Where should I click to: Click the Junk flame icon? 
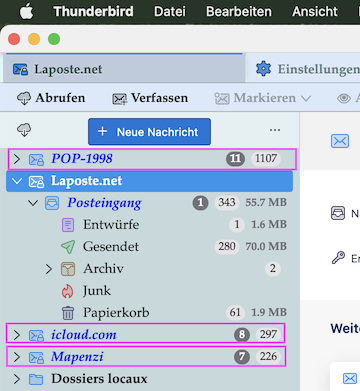pos(68,291)
